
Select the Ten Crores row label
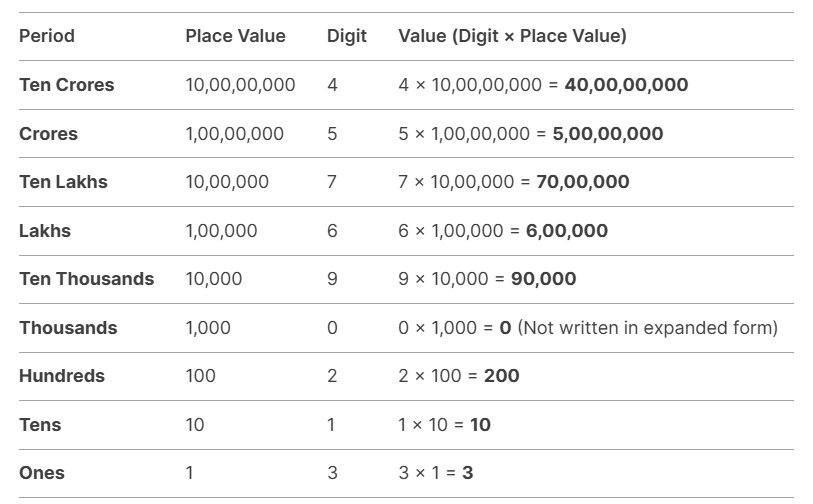[67, 85]
